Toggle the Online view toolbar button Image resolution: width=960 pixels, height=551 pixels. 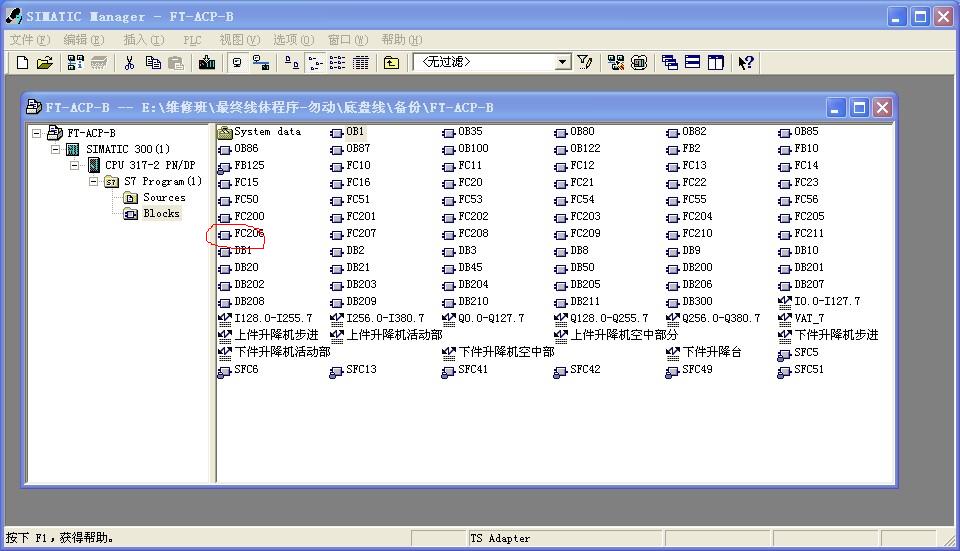[x=238, y=62]
